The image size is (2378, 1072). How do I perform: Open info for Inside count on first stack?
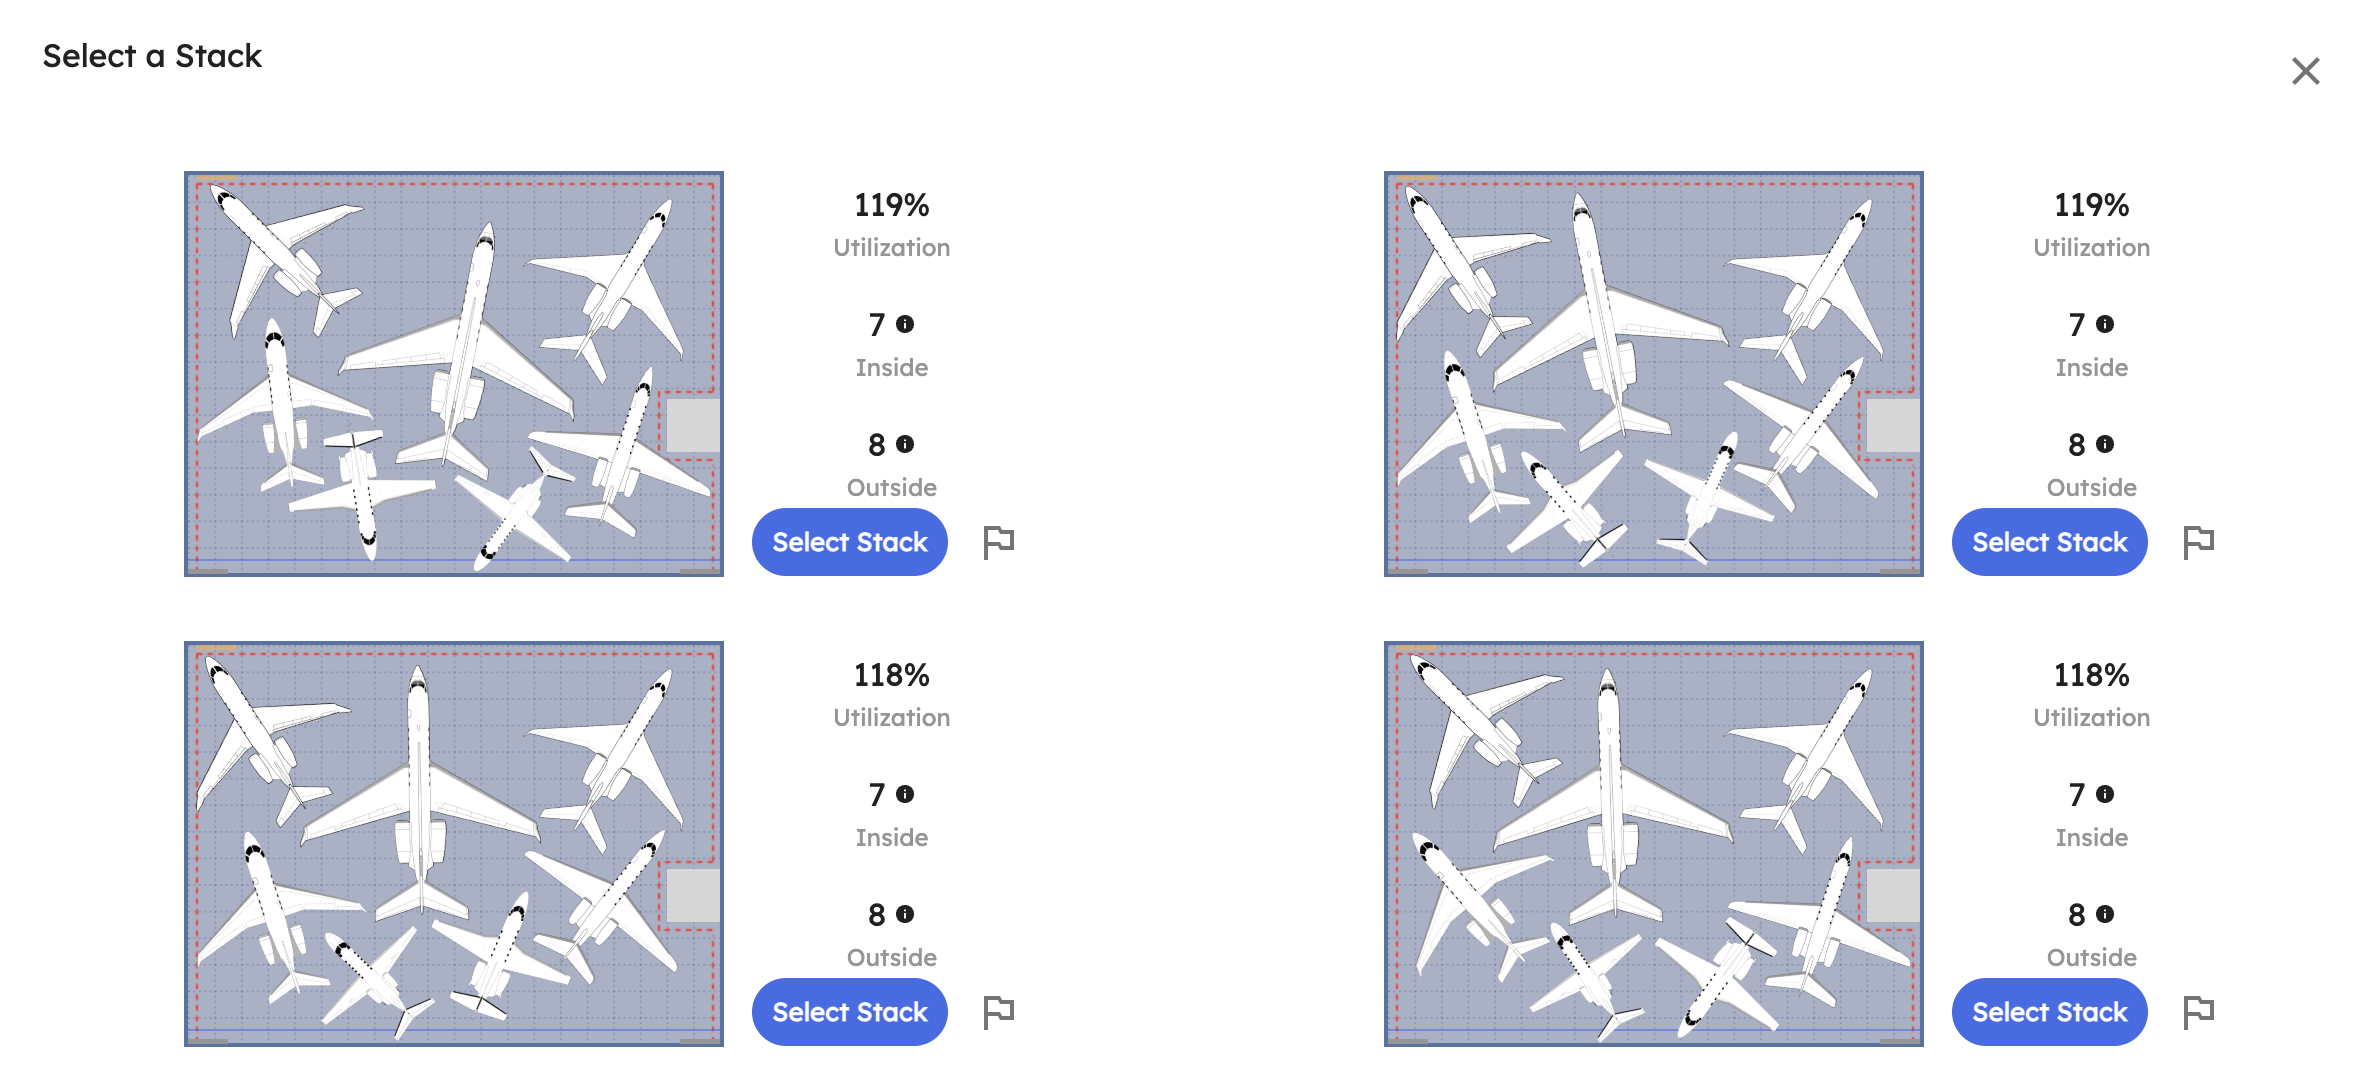907,323
